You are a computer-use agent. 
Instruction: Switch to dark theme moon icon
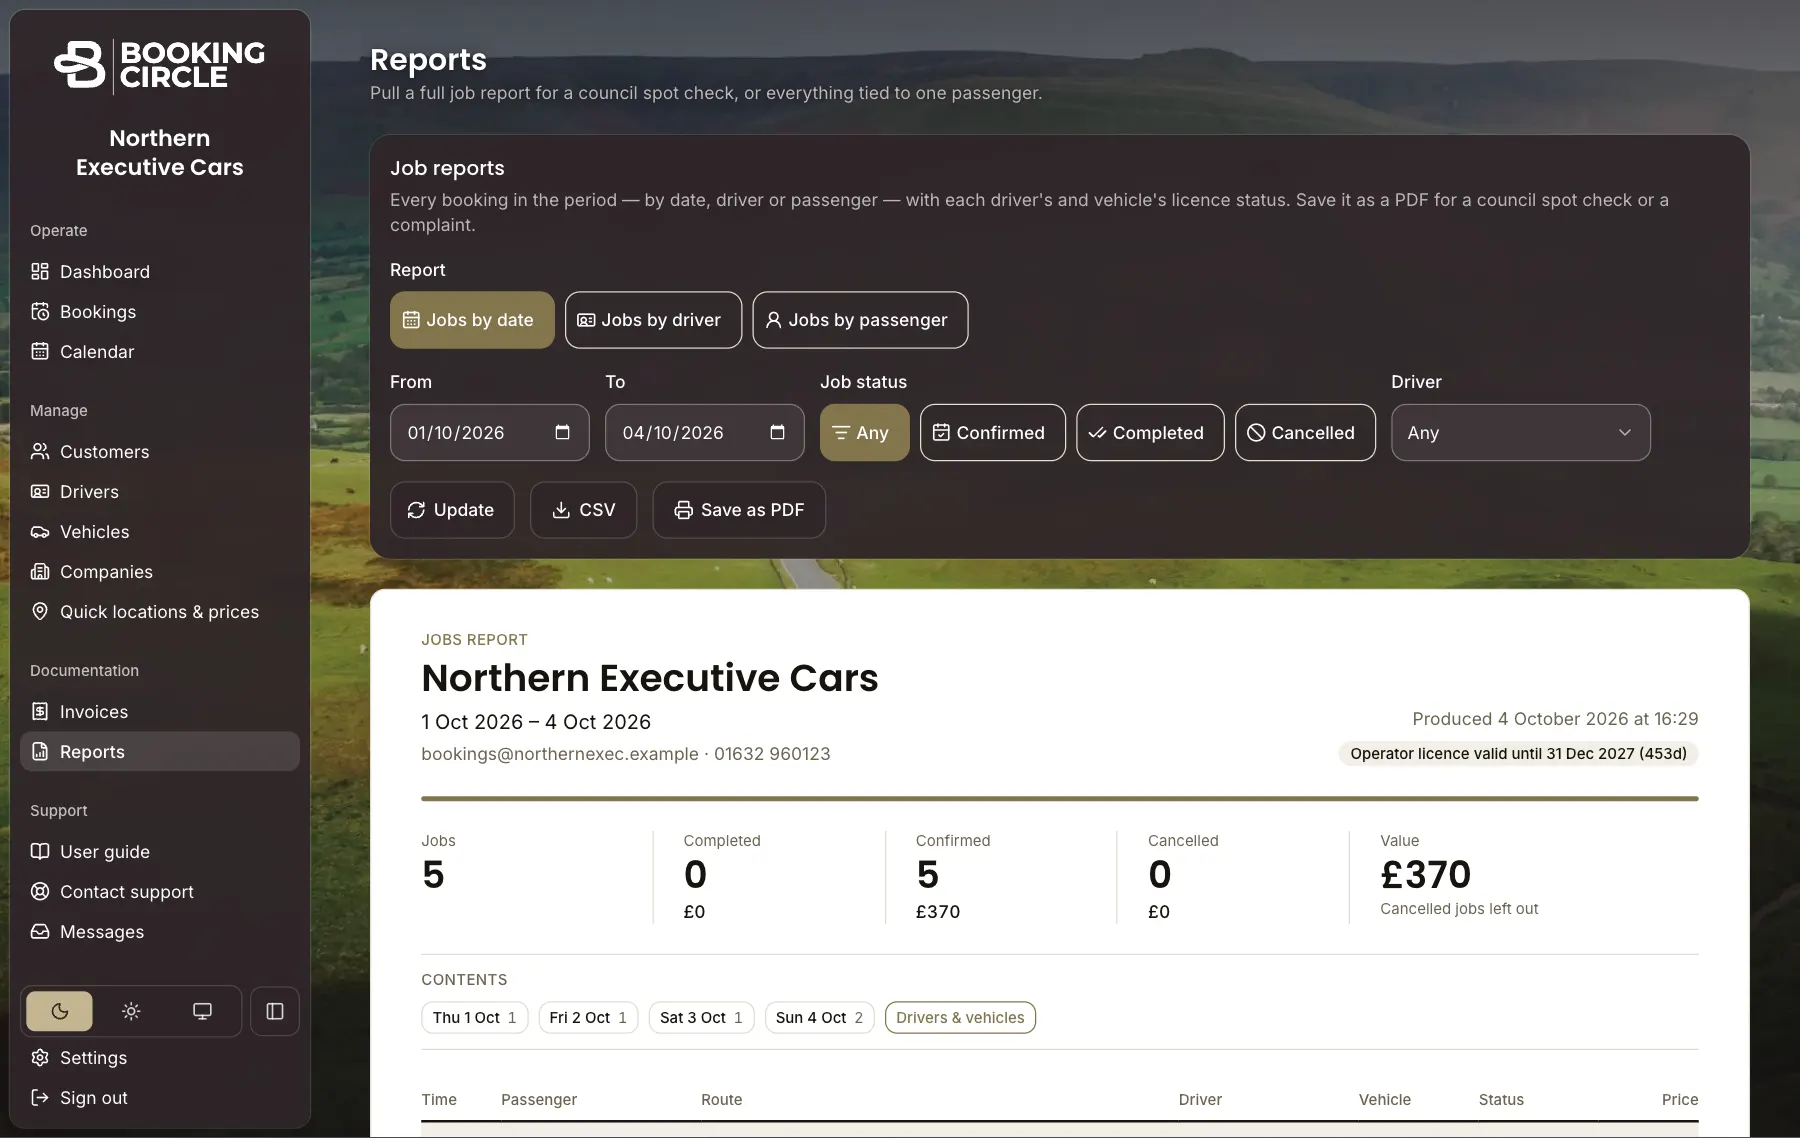click(60, 1011)
